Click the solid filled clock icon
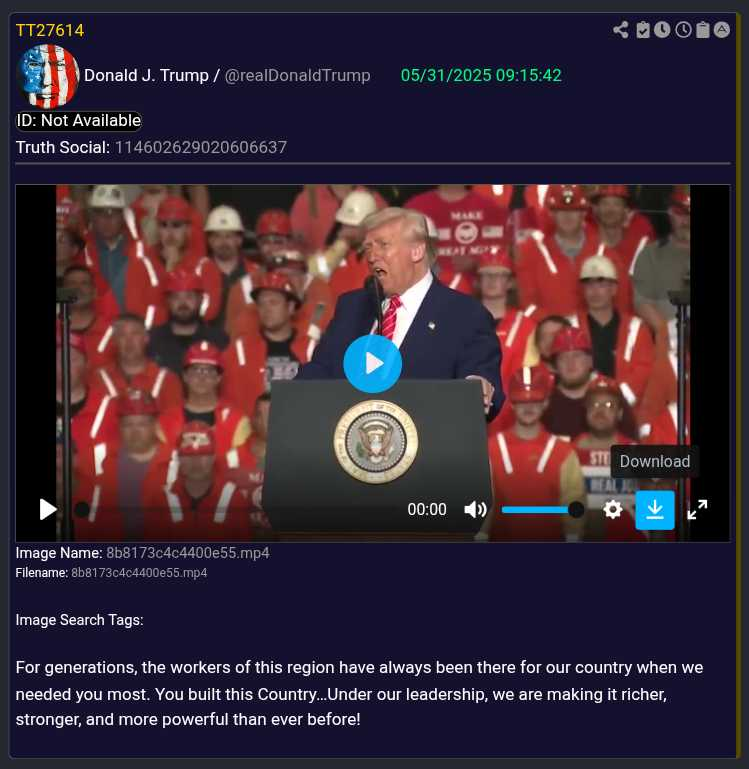This screenshot has width=749, height=769. tap(662, 30)
